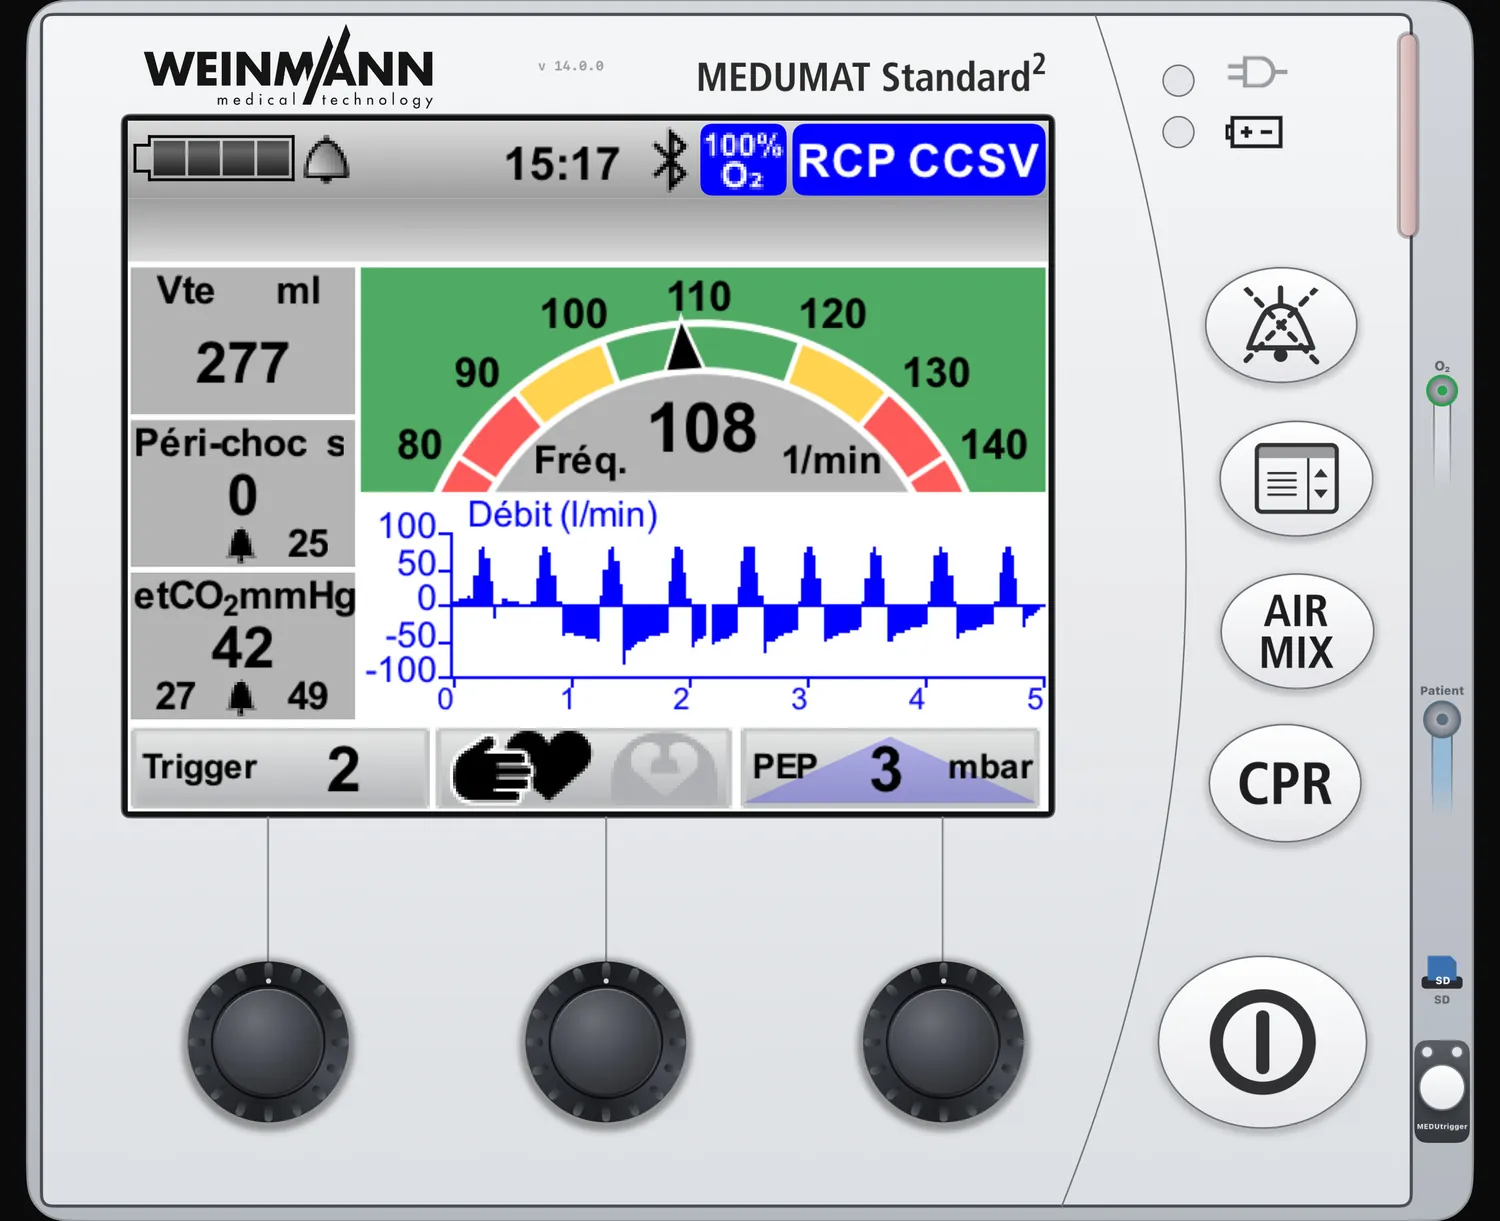
Task: Click the battery indicator LED
Action: 1179,131
